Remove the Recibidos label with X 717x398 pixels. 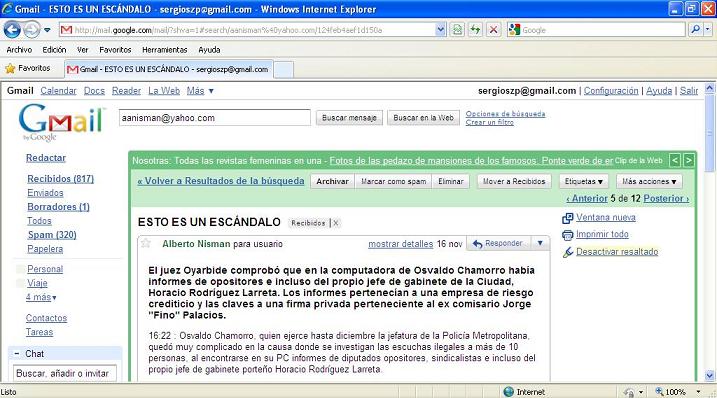tap(336, 223)
